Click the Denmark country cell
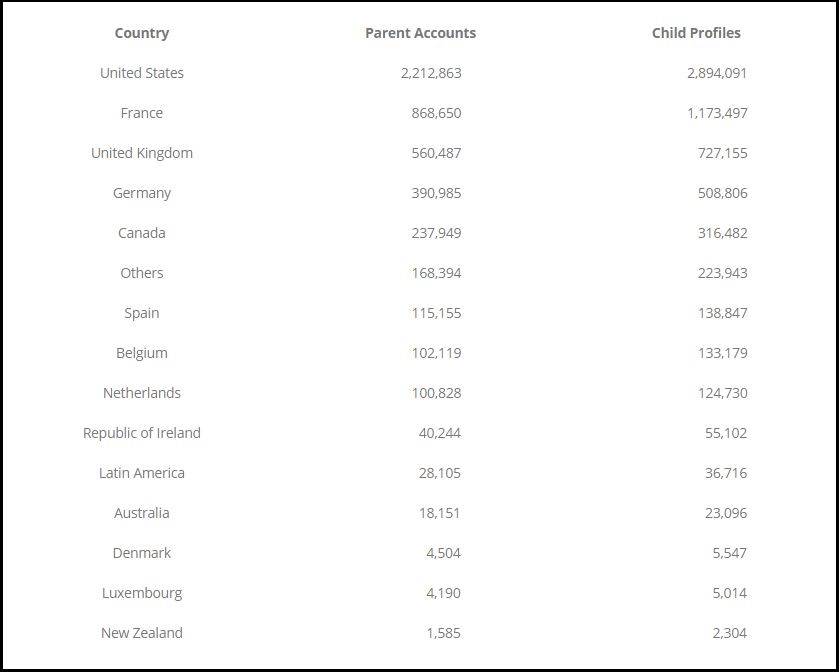This screenshot has height=672, width=839. (142, 553)
